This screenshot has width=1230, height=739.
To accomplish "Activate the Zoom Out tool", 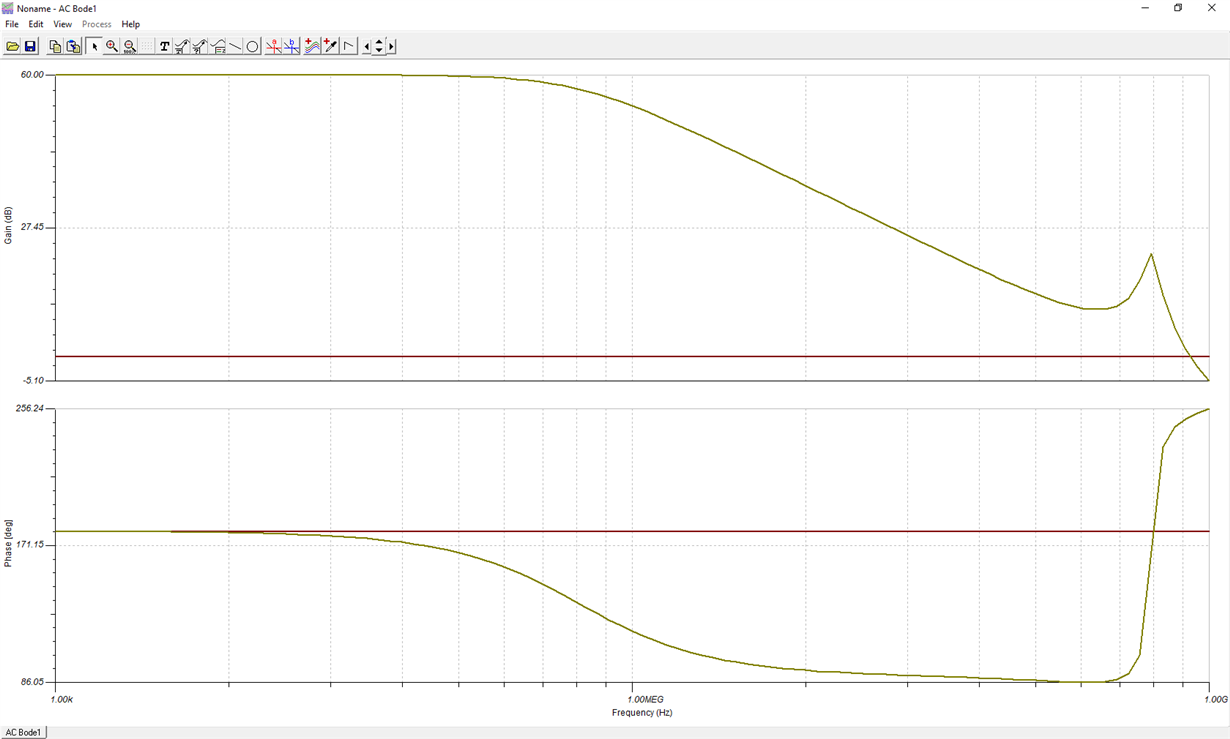I will click(x=129, y=46).
